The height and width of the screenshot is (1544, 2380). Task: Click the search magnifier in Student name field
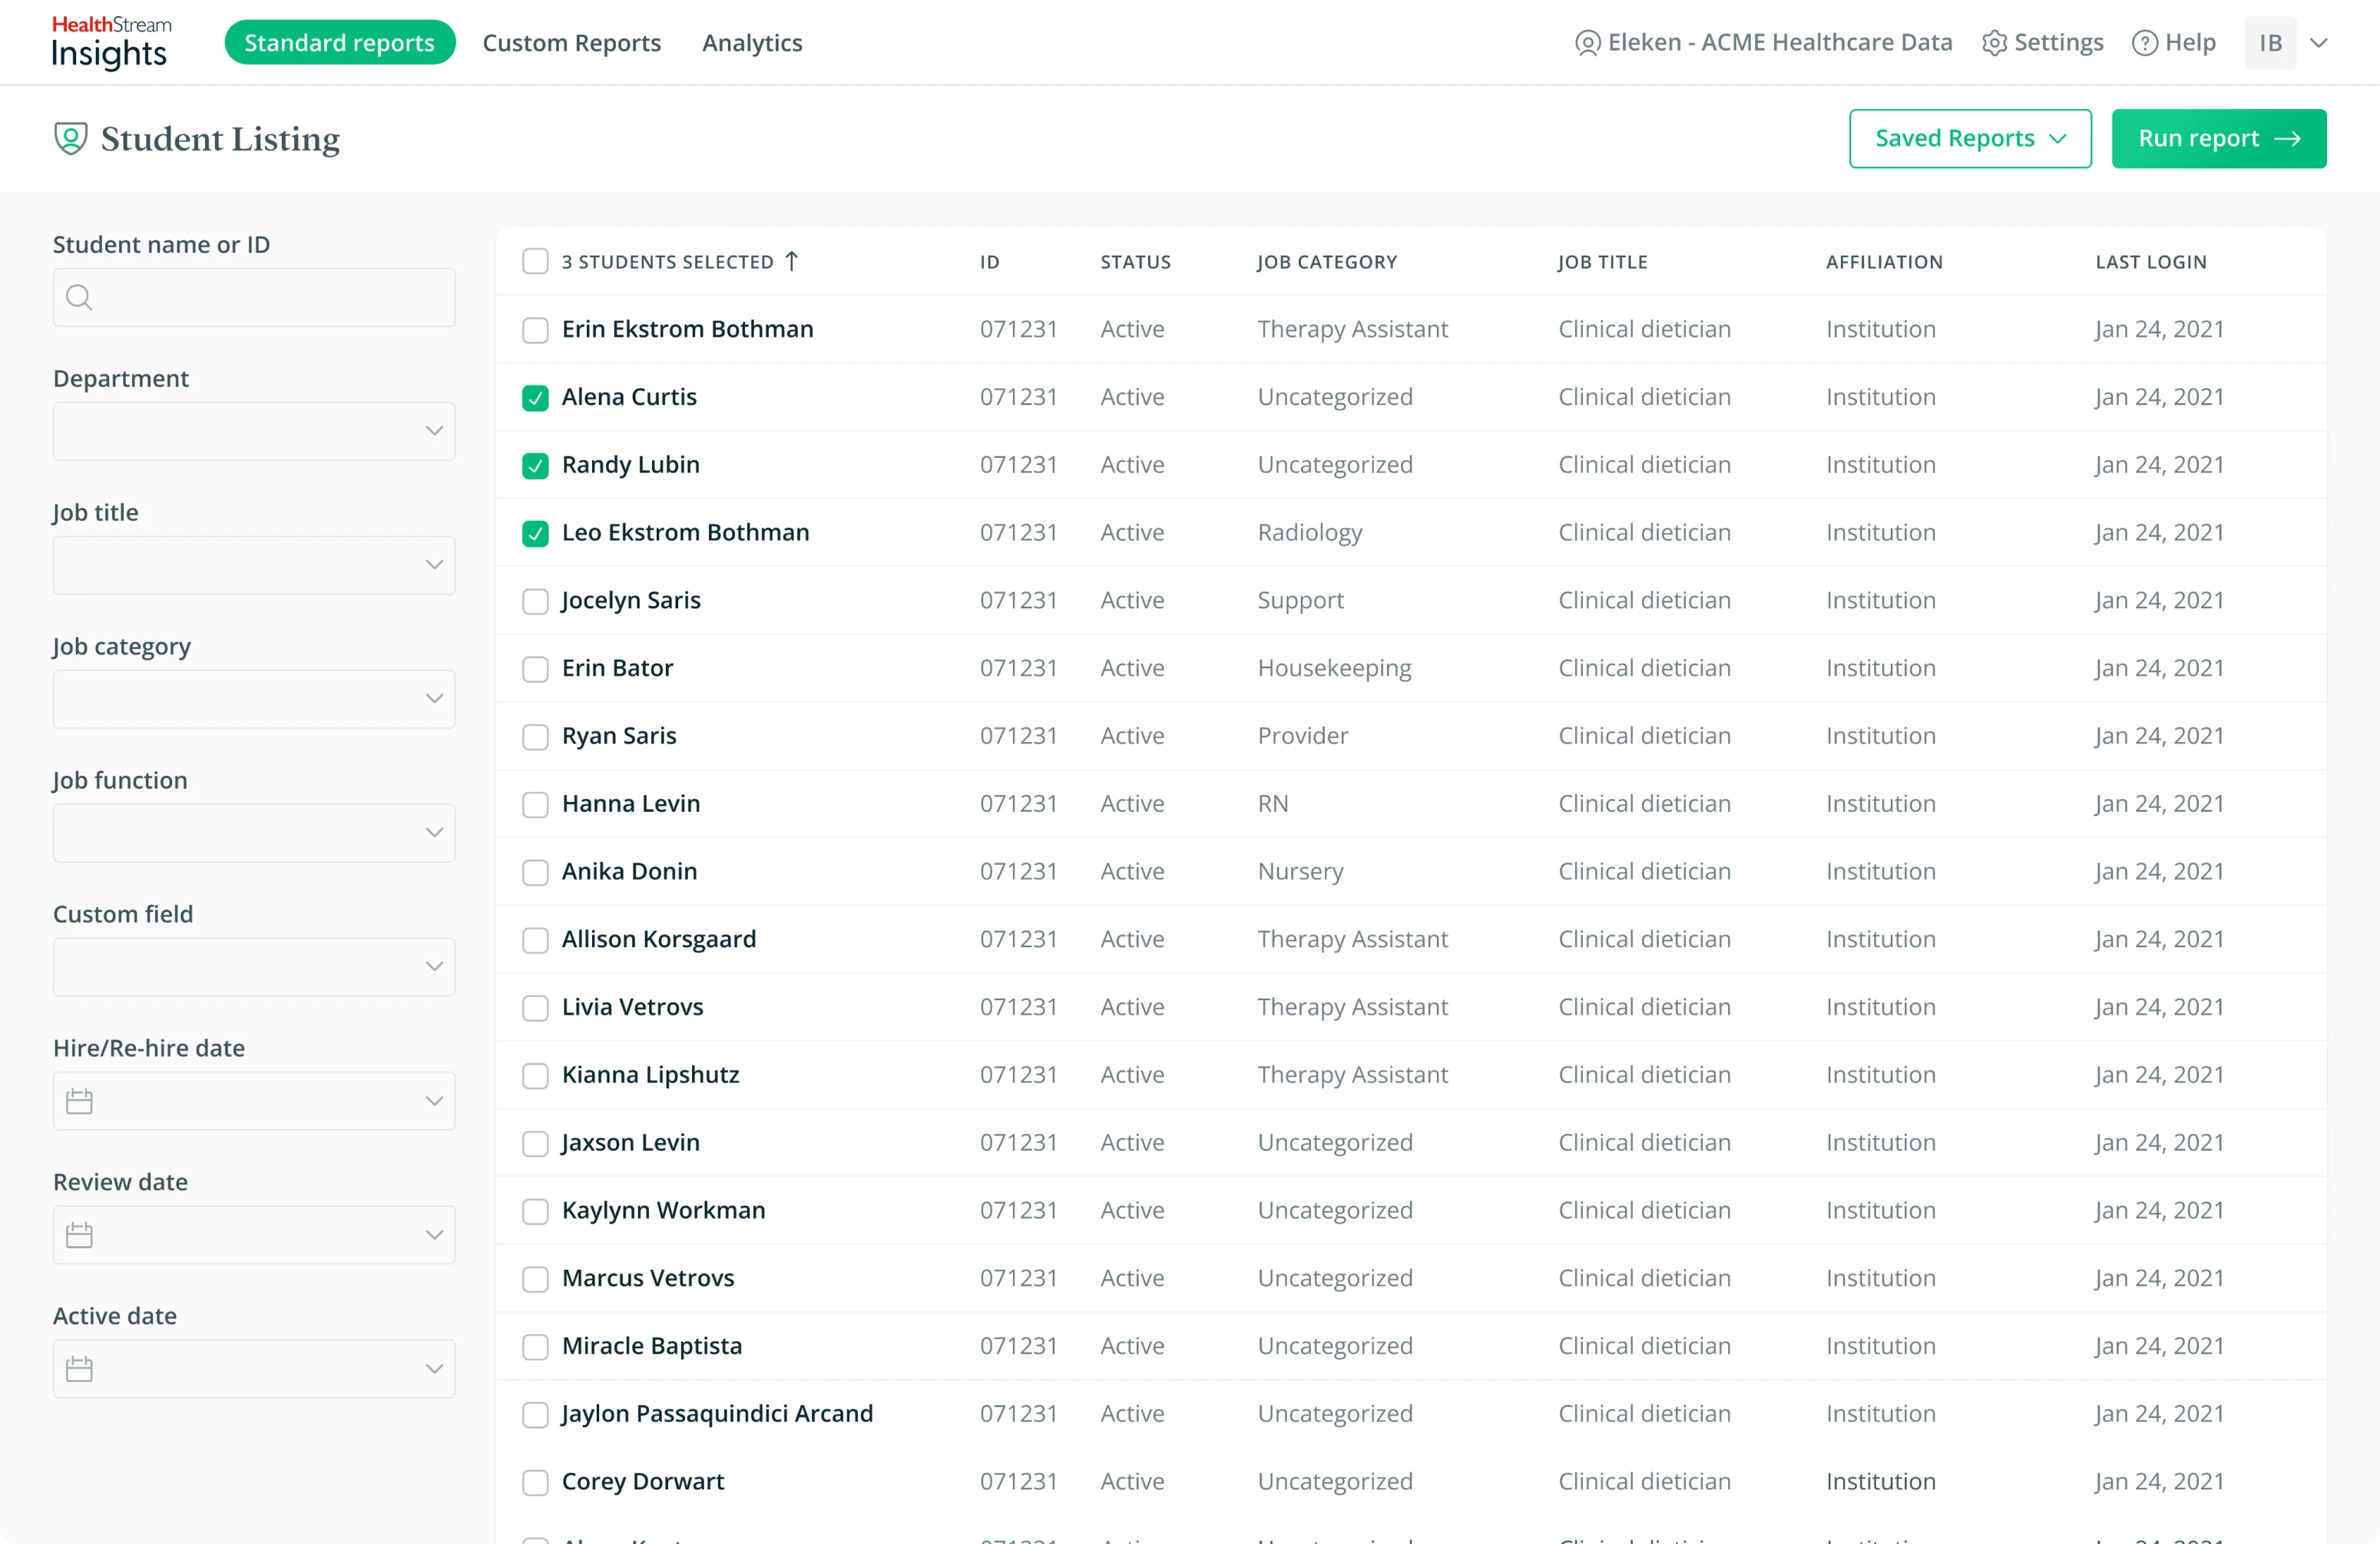[80, 296]
